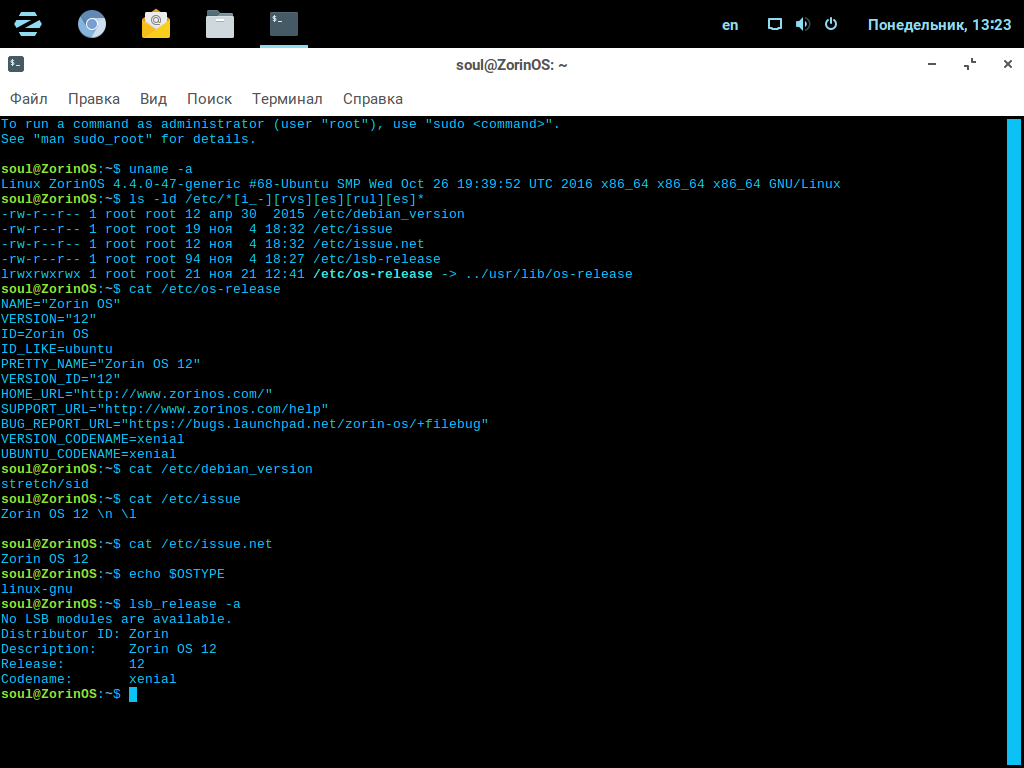This screenshot has height=768, width=1024.
Task: Click the 'uname -a' command text
Action: point(161,169)
